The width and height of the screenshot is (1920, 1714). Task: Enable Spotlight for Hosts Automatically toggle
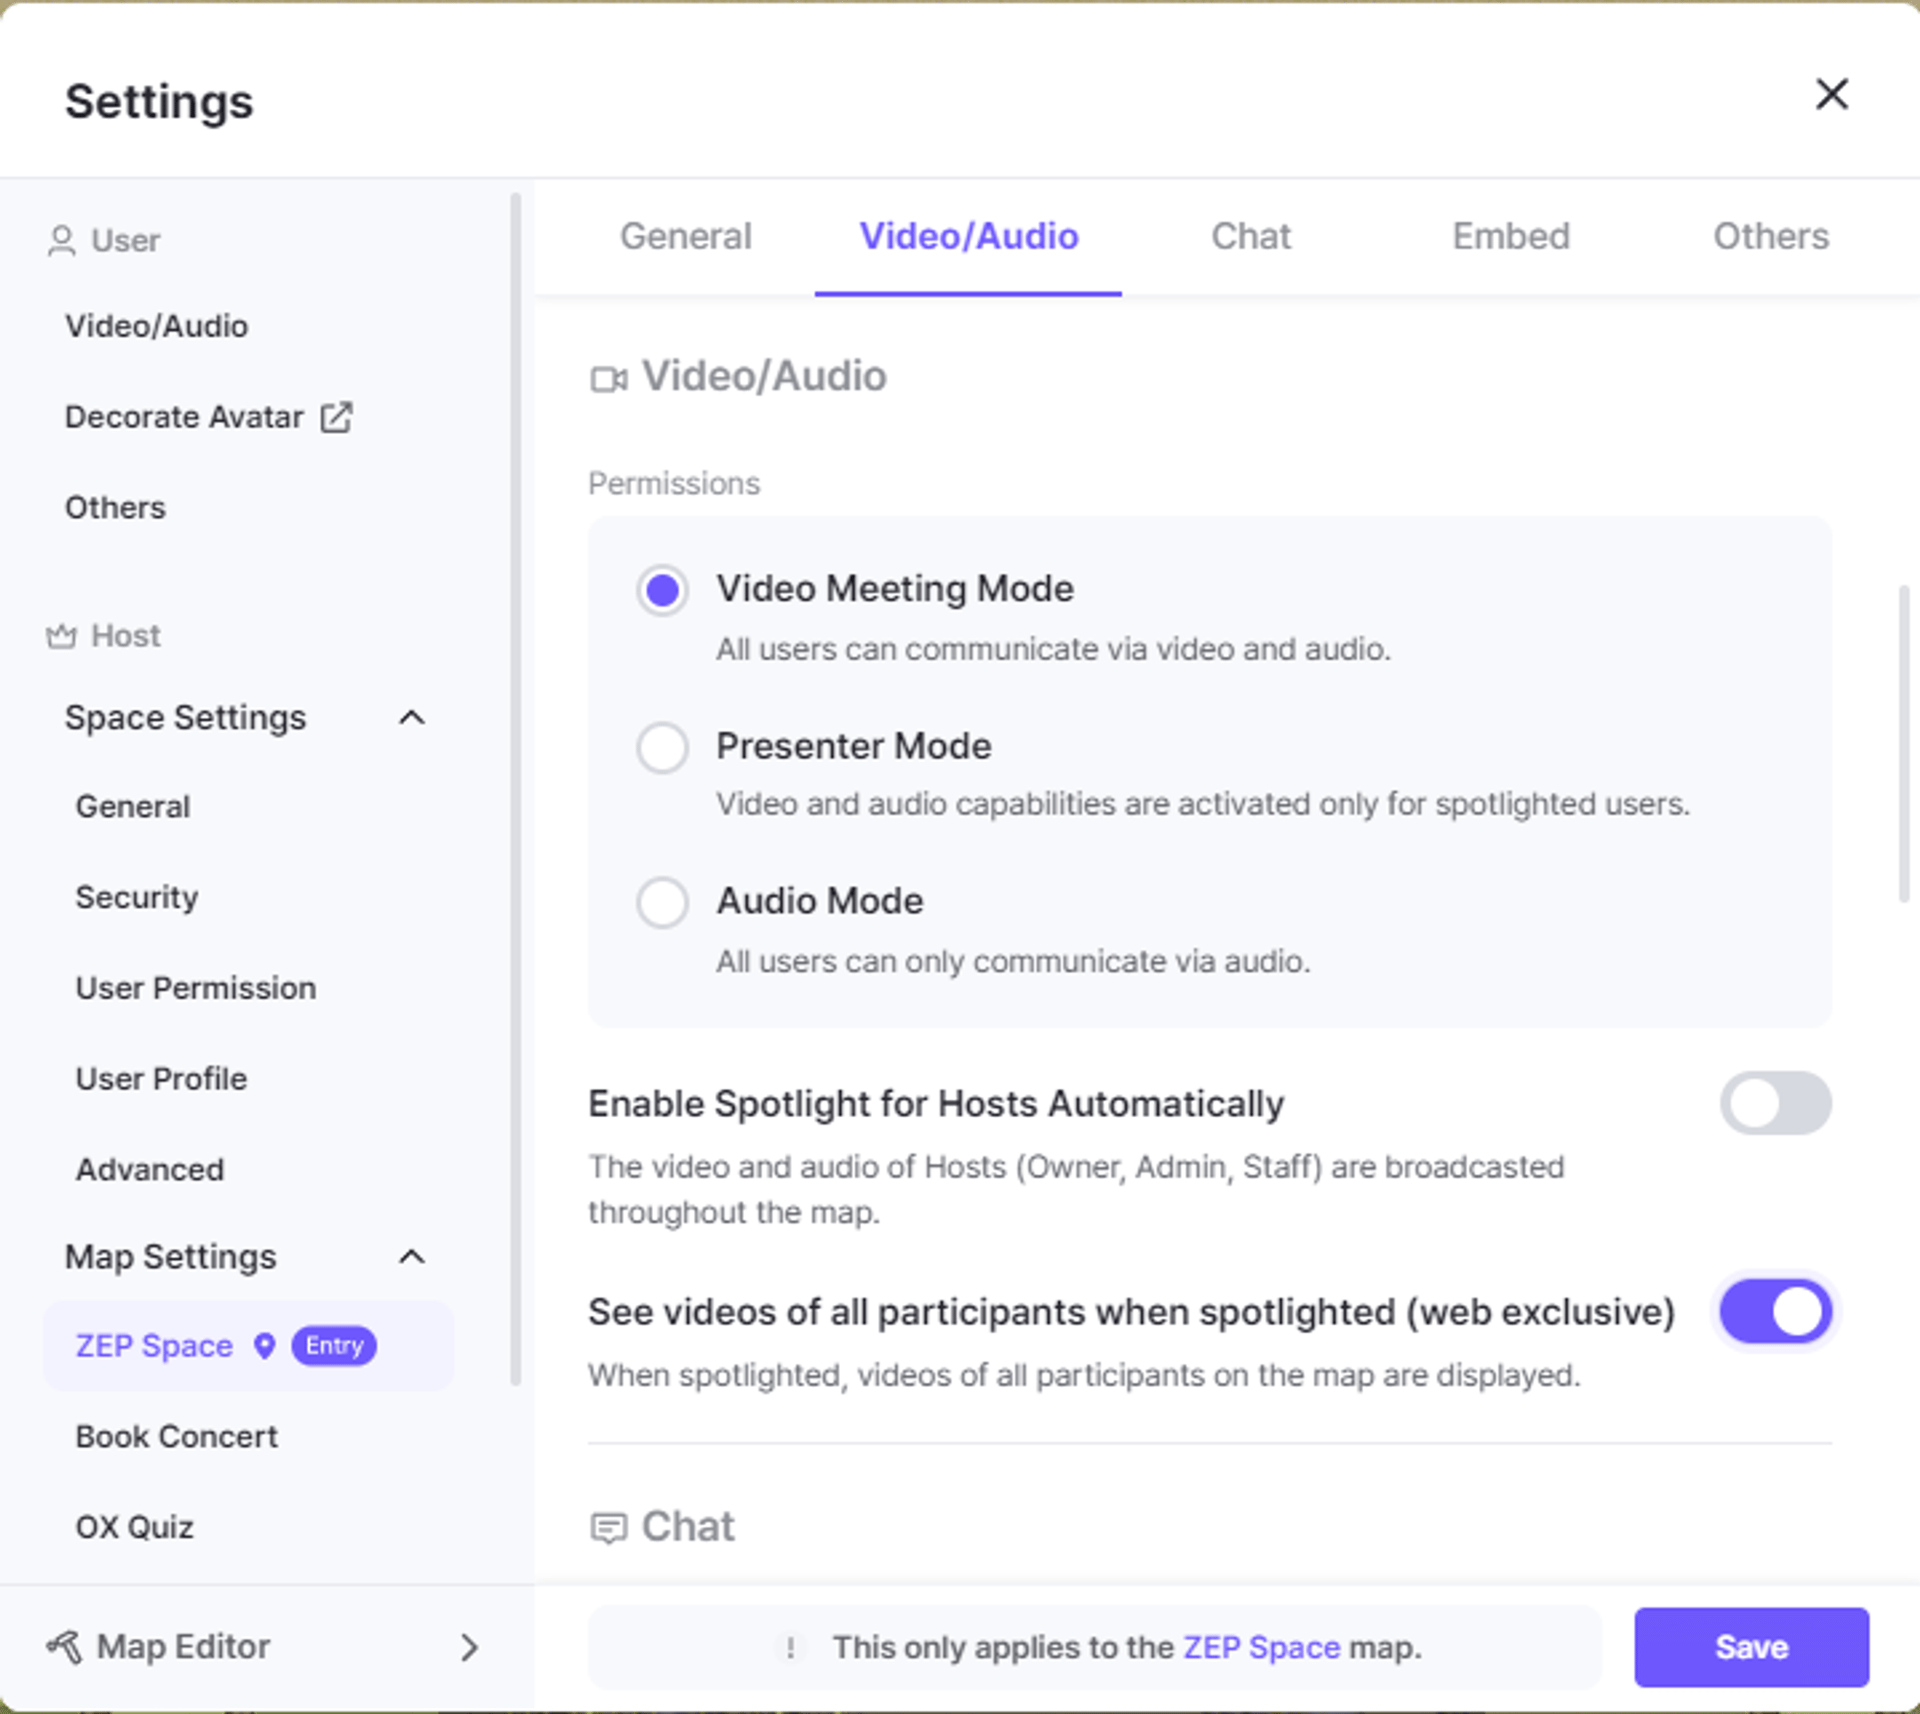coord(1774,1103)
